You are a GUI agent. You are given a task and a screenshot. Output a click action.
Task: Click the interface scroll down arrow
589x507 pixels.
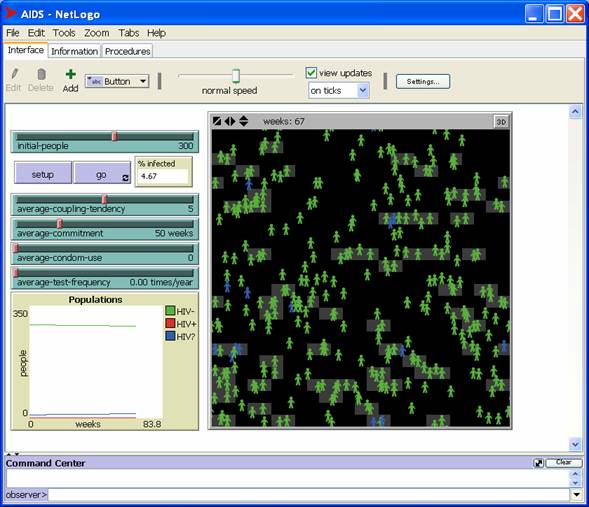[575, 444]
